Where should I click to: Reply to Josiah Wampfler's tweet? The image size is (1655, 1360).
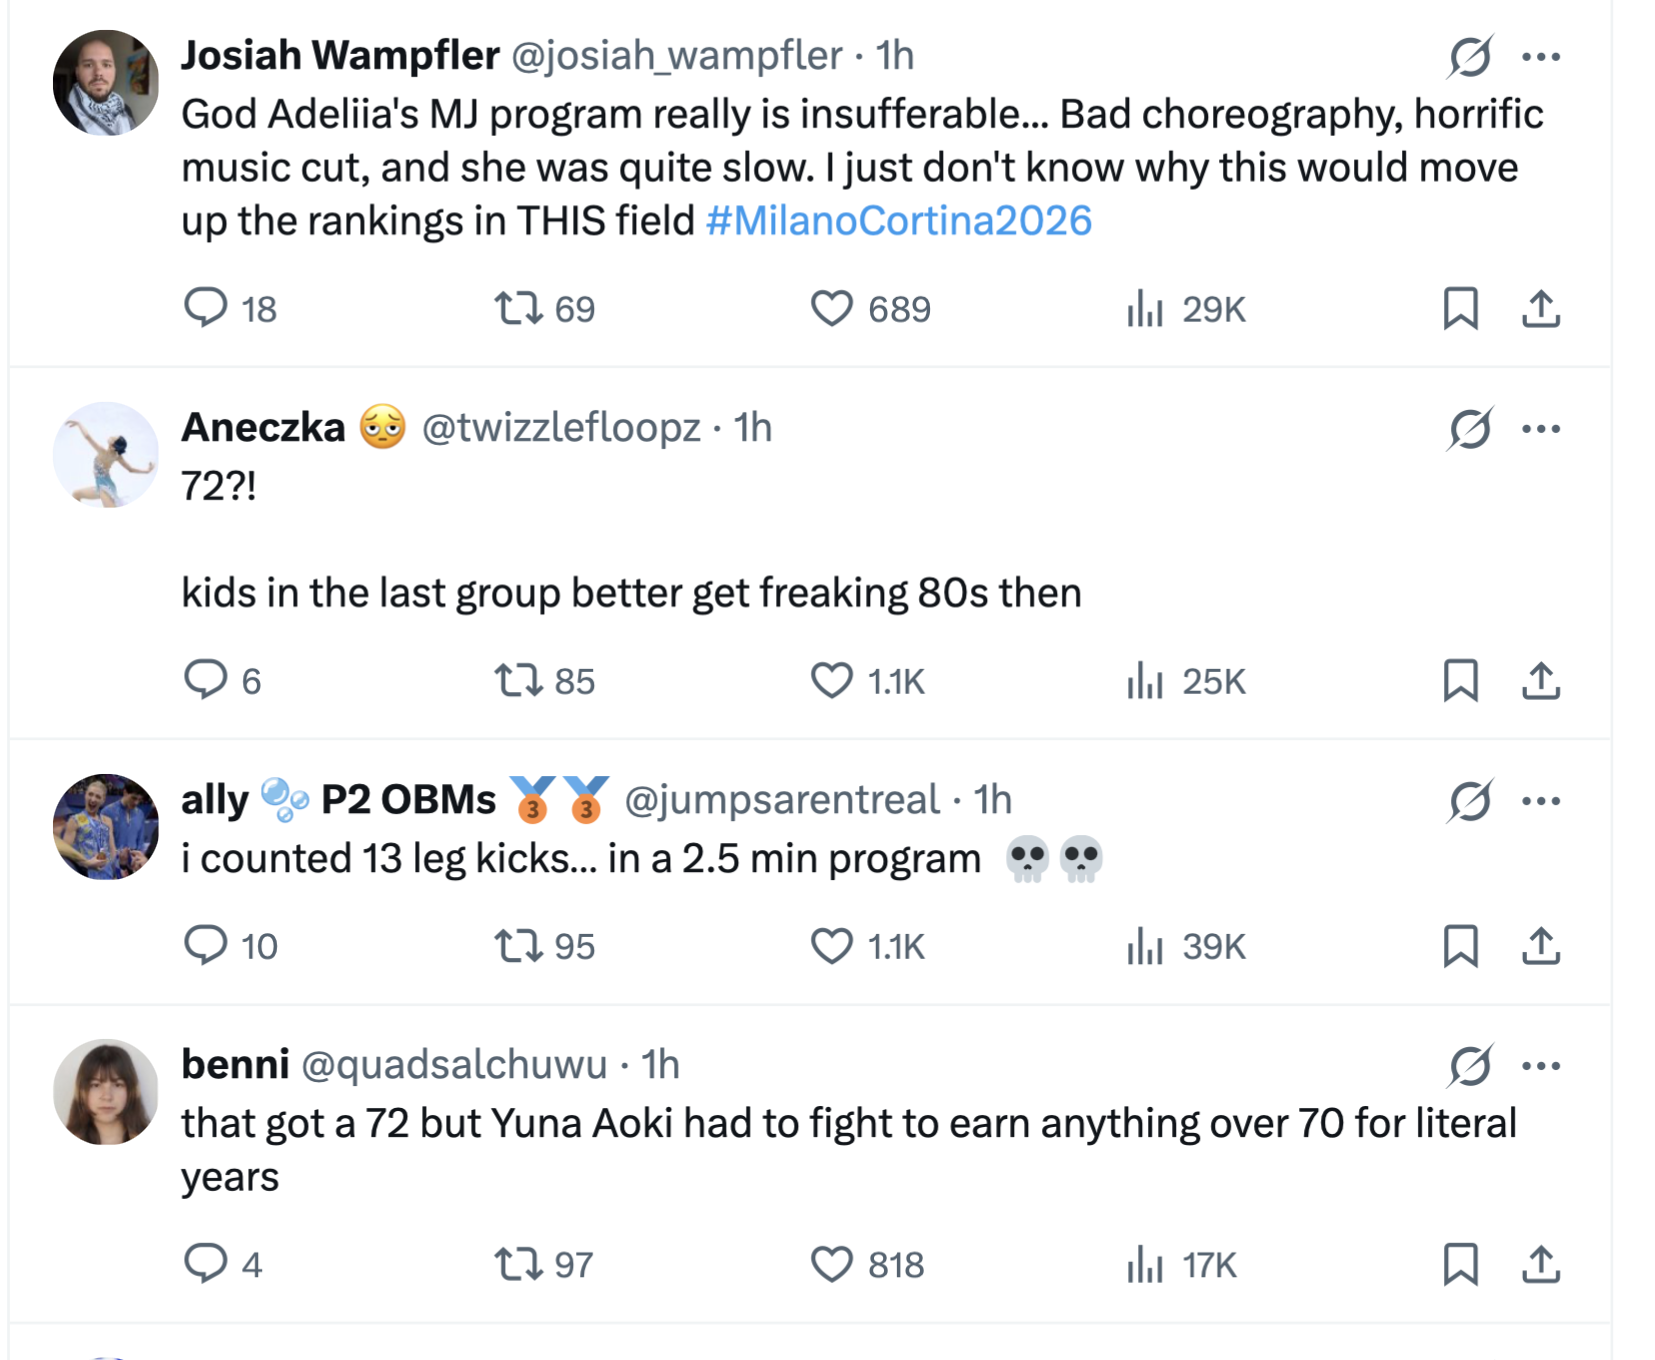[x=206, y=308]
